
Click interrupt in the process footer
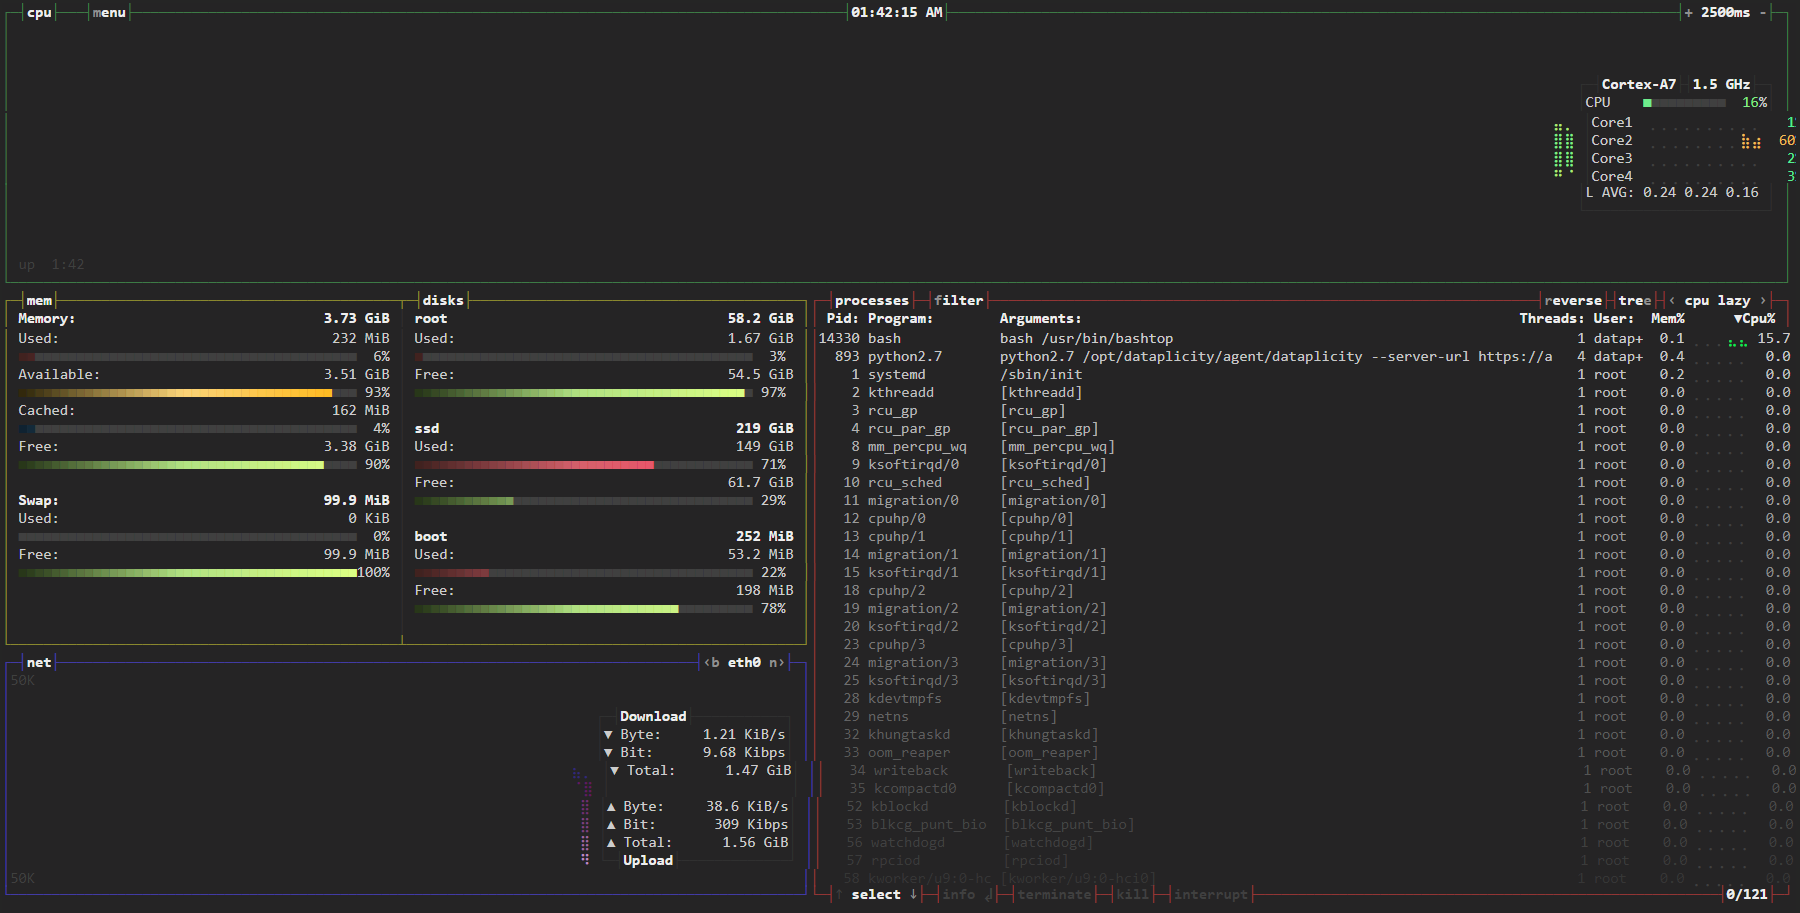(1210, 895)
